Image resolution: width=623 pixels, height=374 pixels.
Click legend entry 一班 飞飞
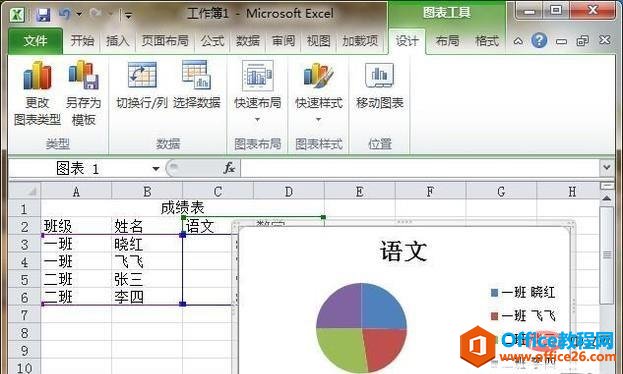tap(523, 316)
